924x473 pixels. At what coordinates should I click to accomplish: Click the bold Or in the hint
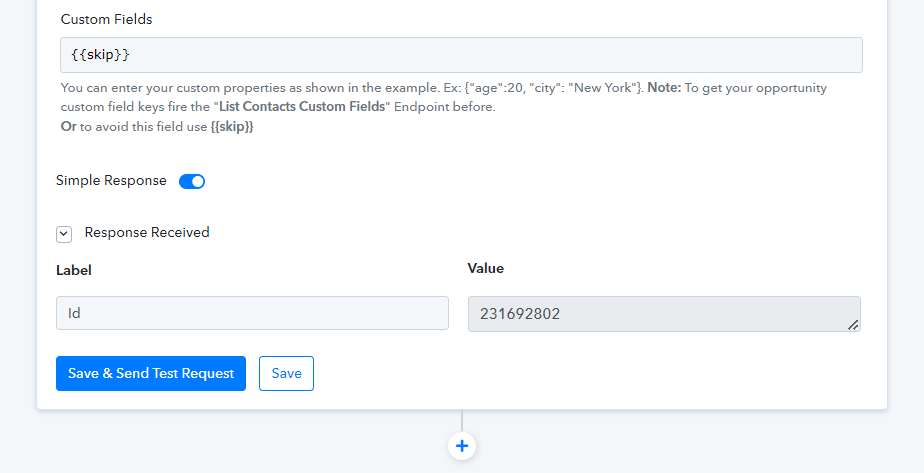pyautogui.click(x=68, y=127)
